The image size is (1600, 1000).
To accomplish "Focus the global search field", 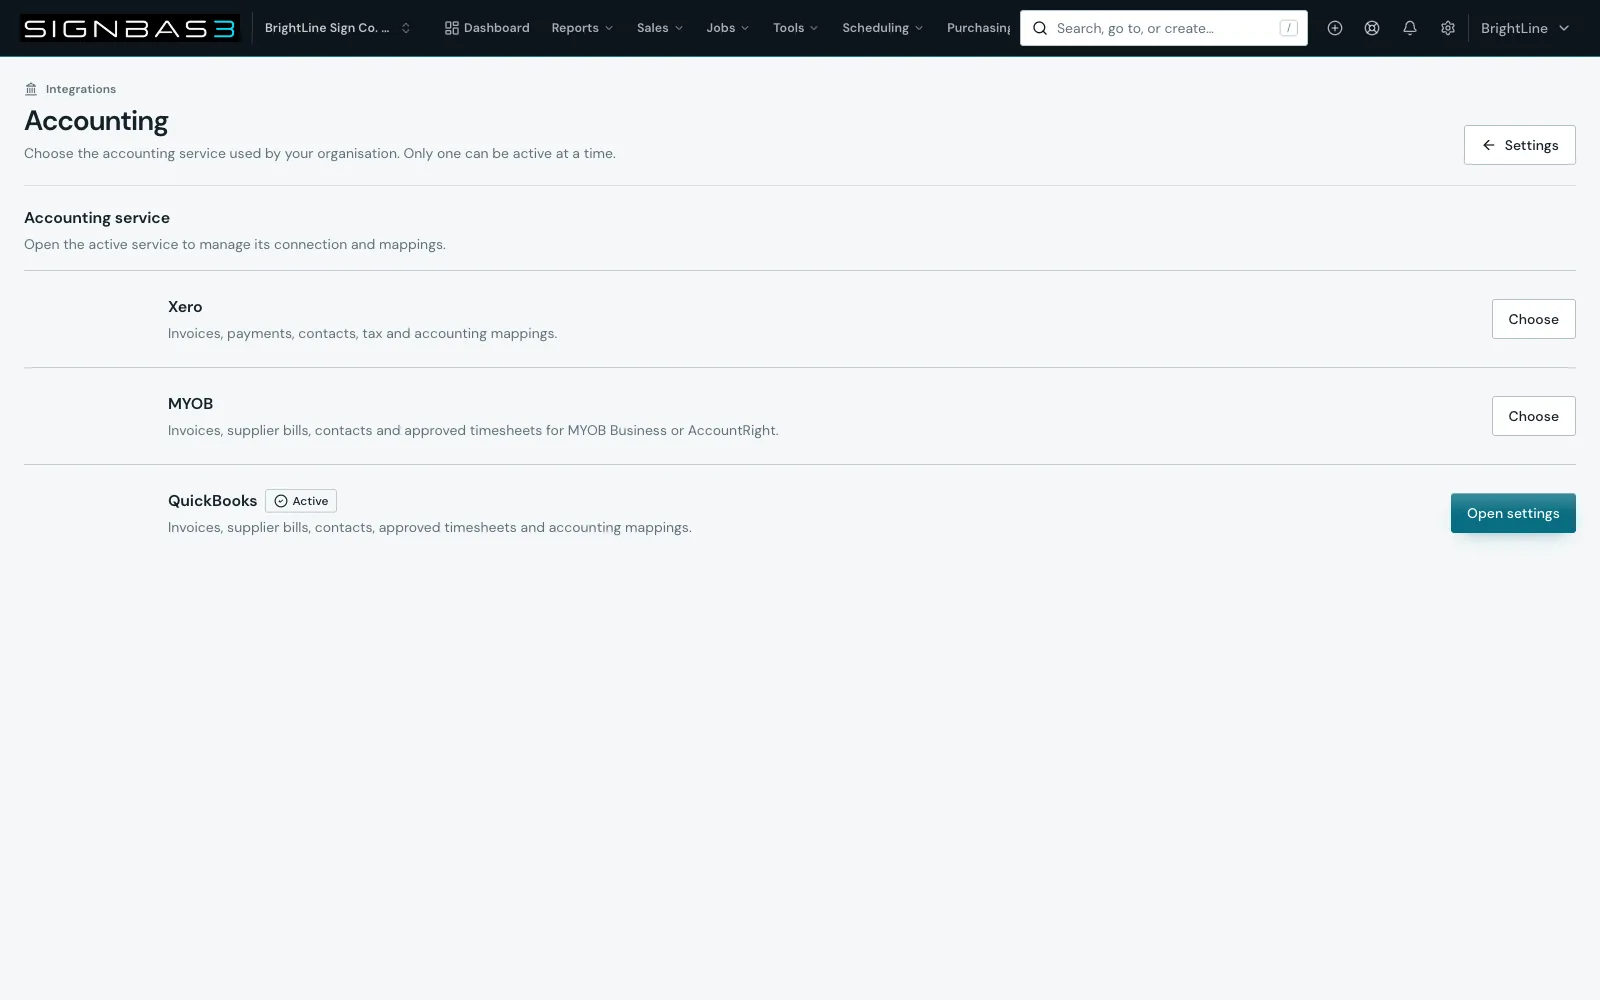I will click(1164, 28).
